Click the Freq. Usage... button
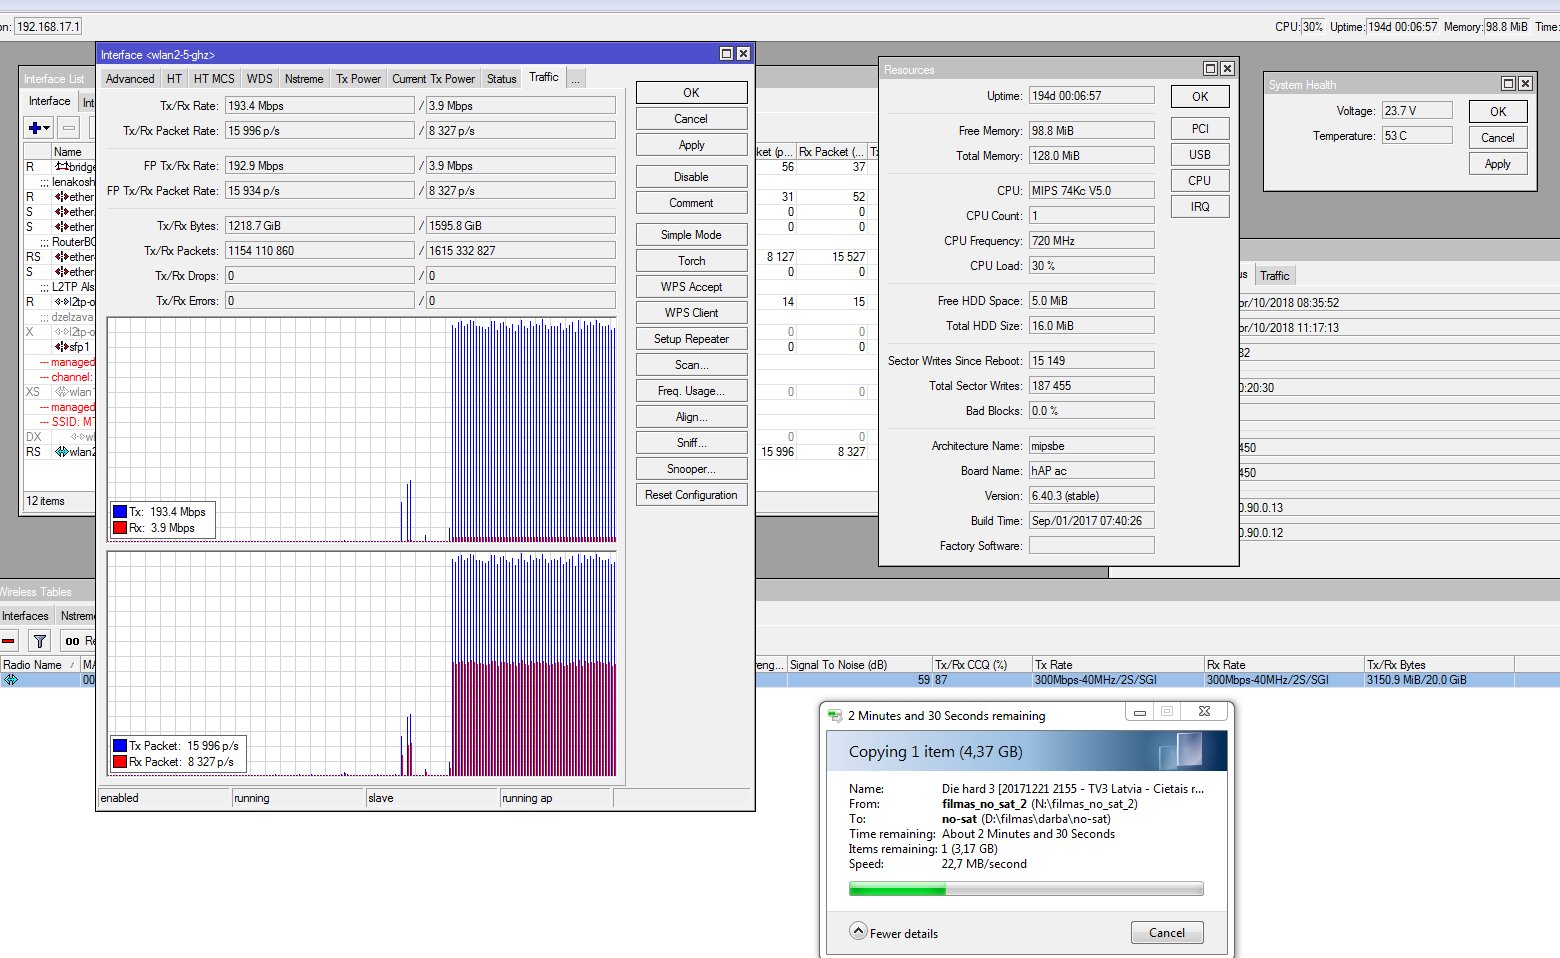This screenshot has width=1560, height=958. point(691,391)
